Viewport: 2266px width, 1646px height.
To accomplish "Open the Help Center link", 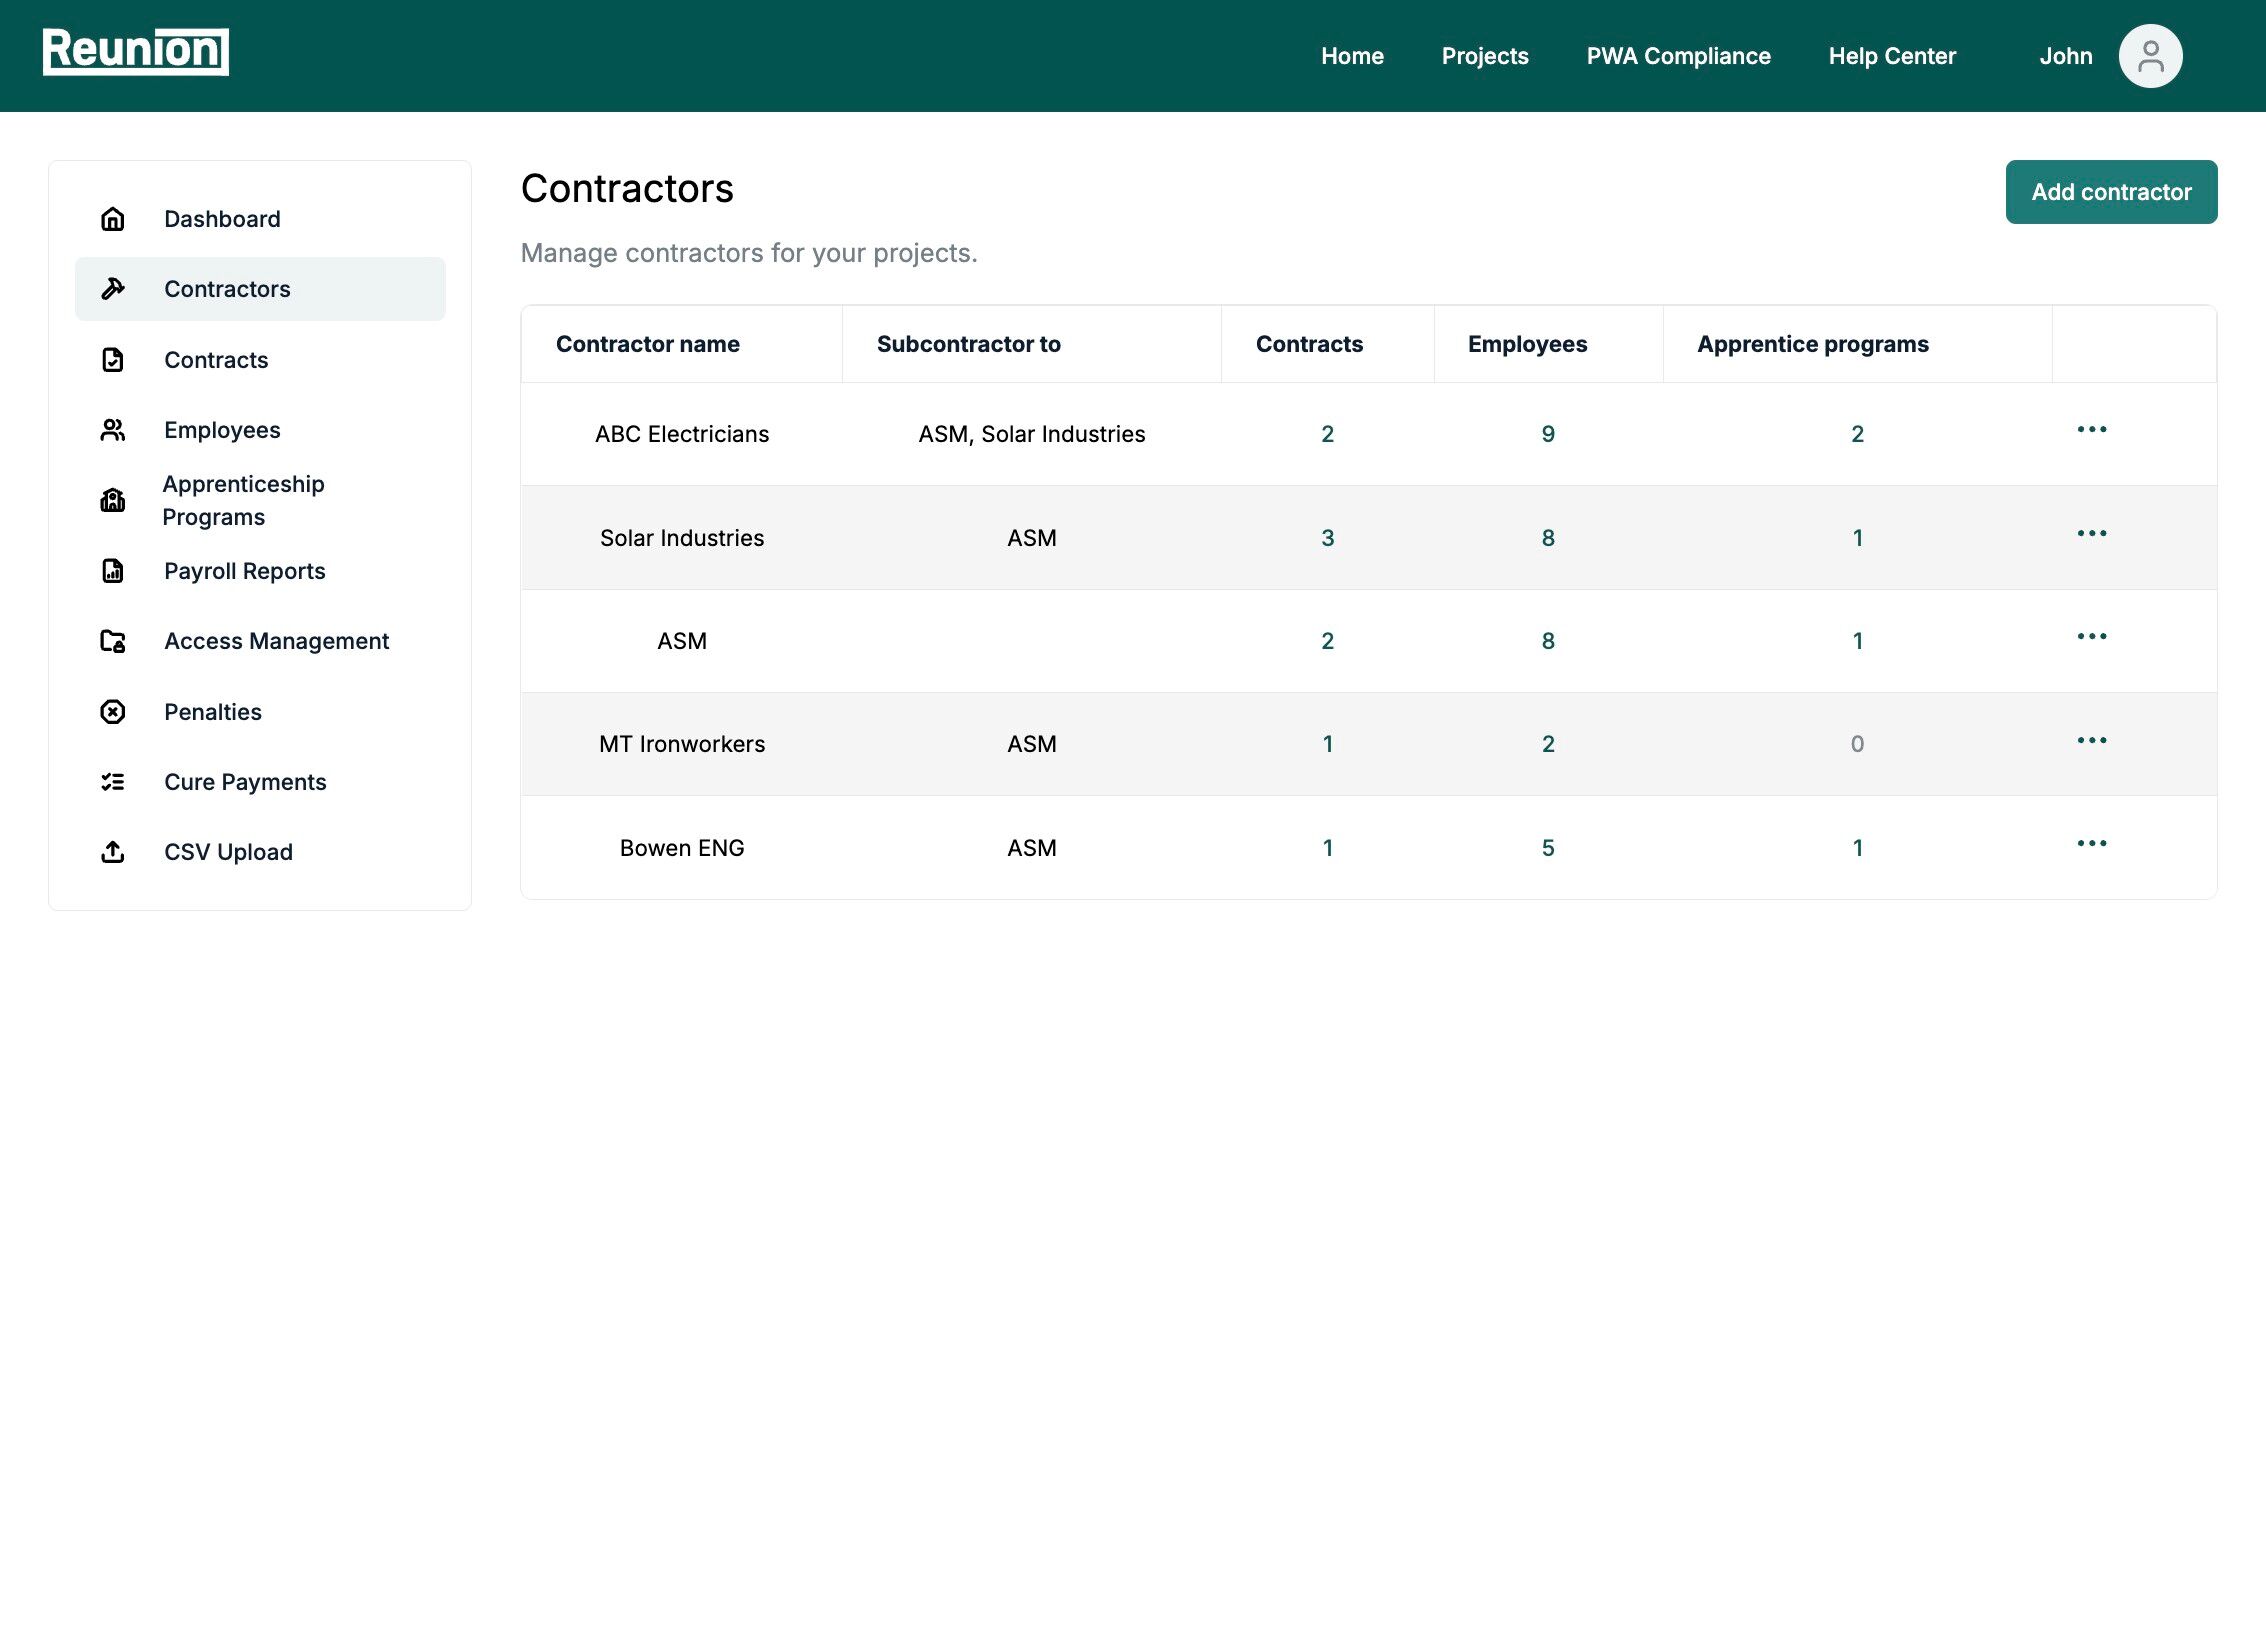I will tap(1892, 56).
